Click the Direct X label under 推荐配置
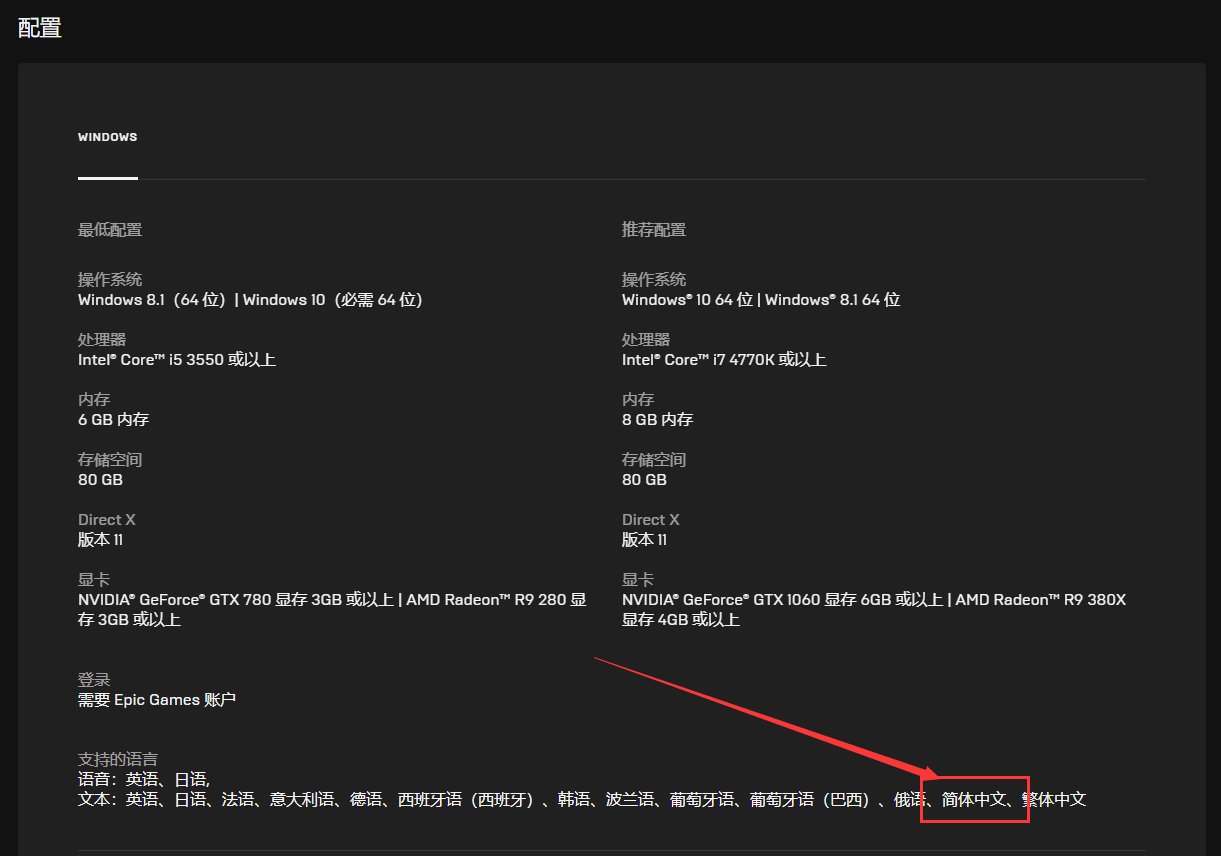 [651, 520]
